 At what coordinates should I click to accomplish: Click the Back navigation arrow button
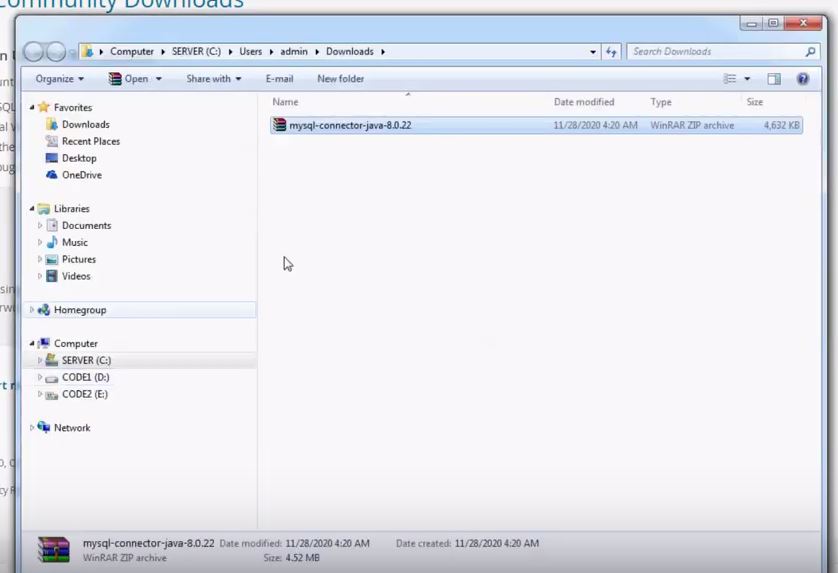click(34, 52)
